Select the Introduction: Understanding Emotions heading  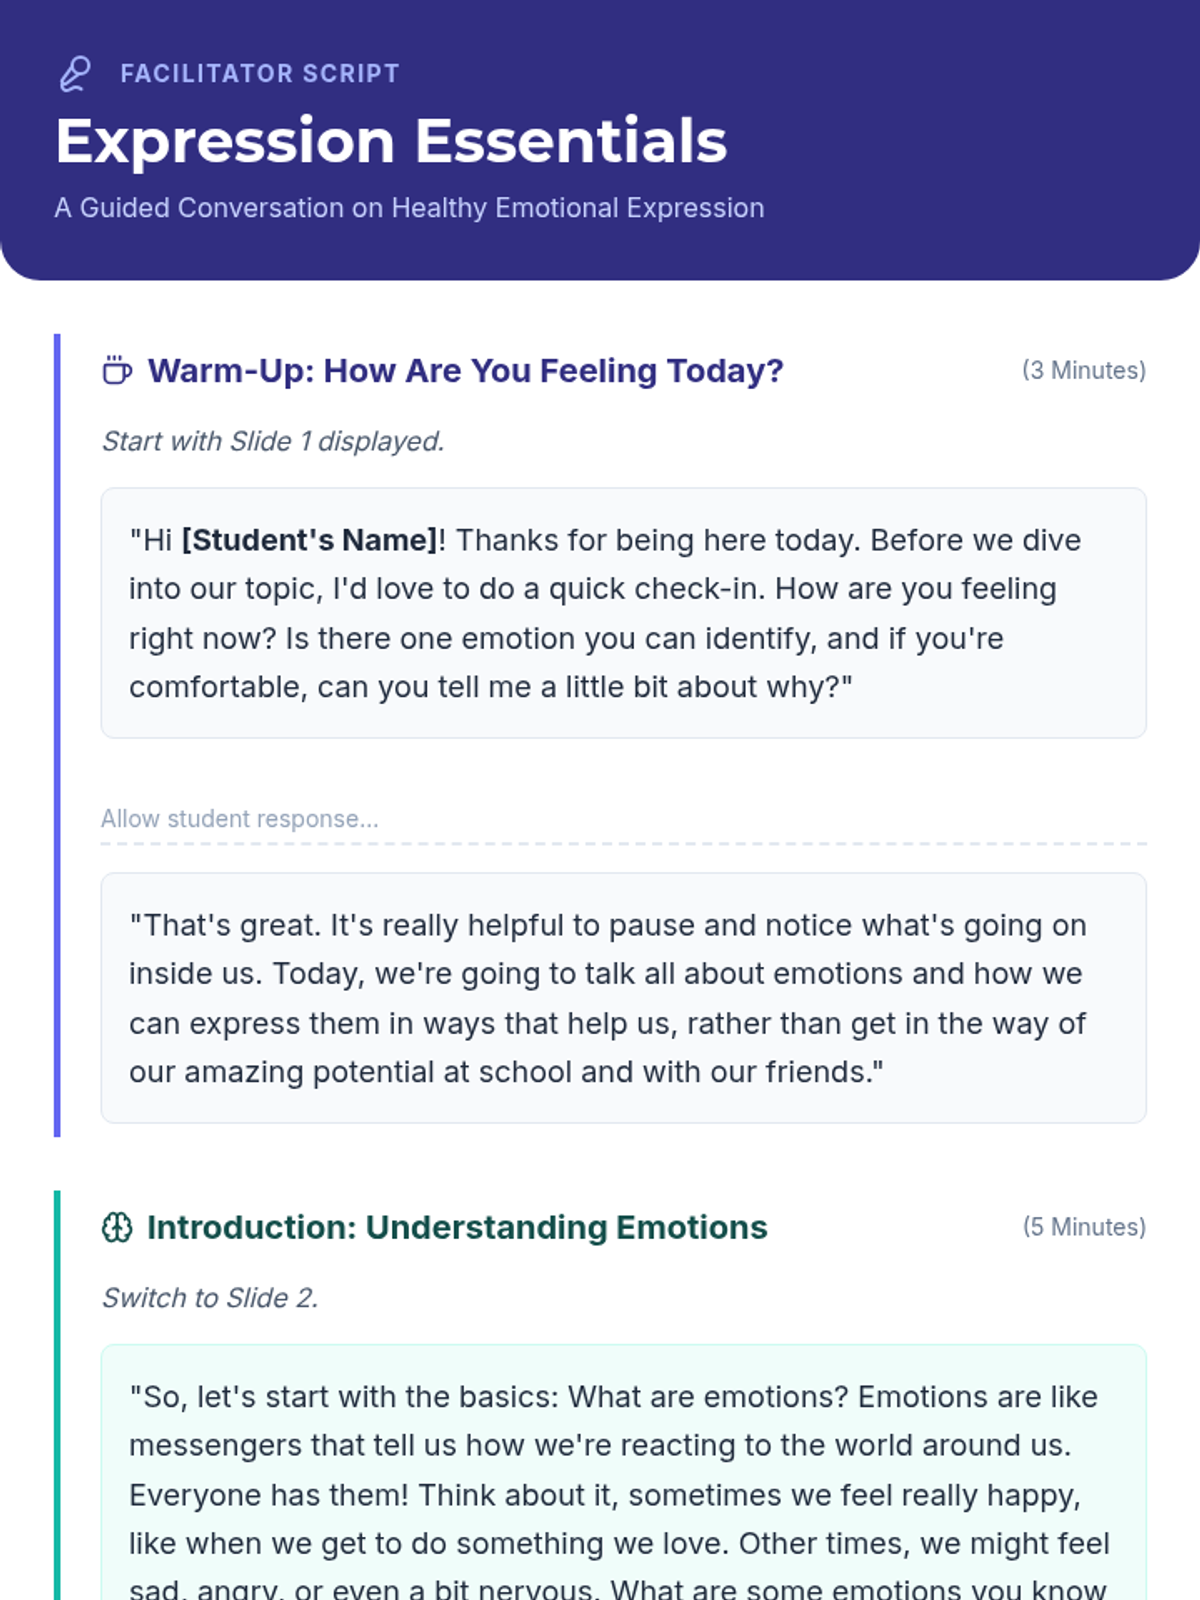pyautogui.click(x=457, y=1227)
